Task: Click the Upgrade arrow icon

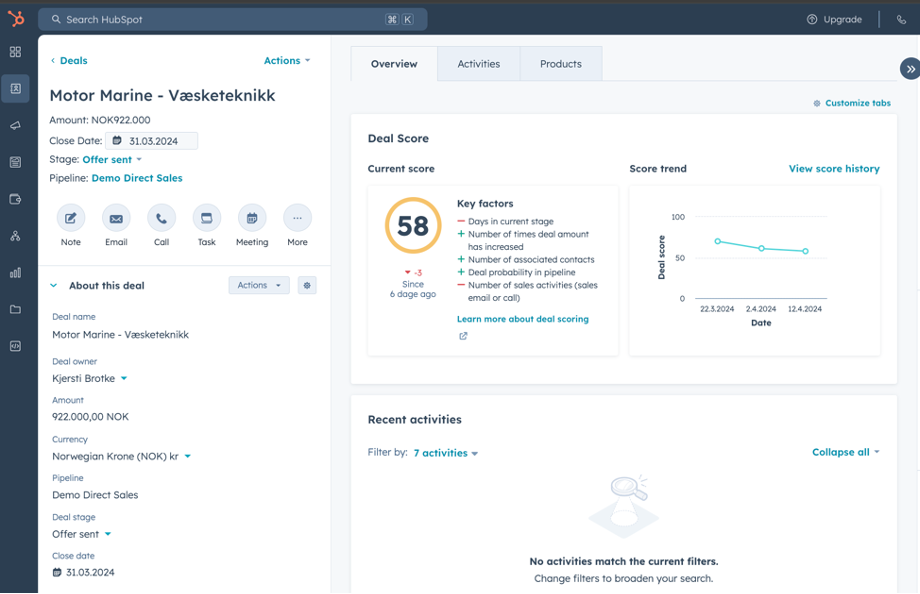Action: [812, 19]
